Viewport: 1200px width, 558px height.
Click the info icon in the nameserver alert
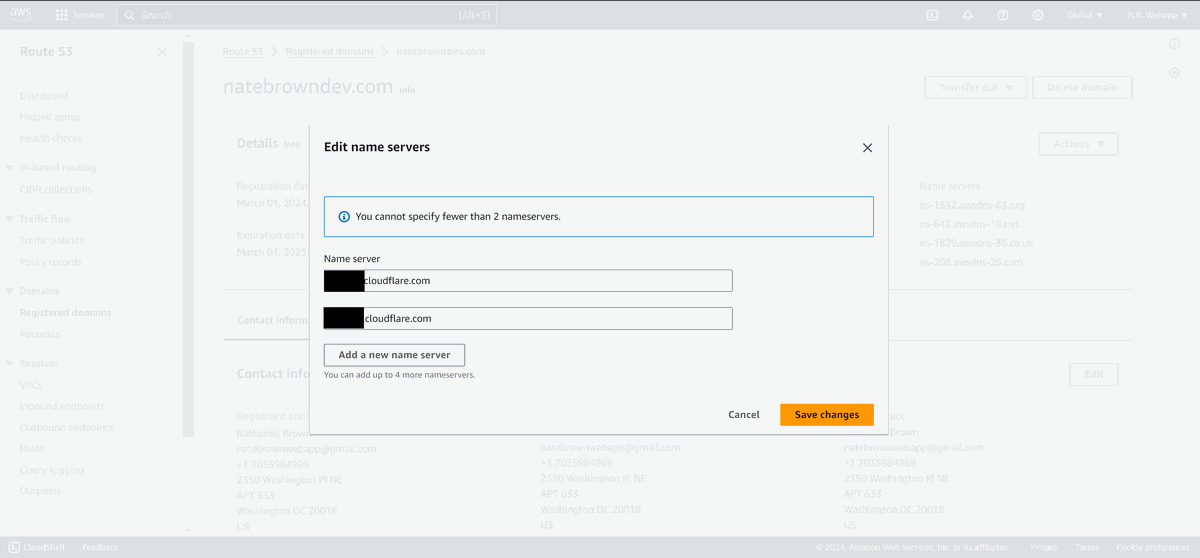(x=344, y=216)
